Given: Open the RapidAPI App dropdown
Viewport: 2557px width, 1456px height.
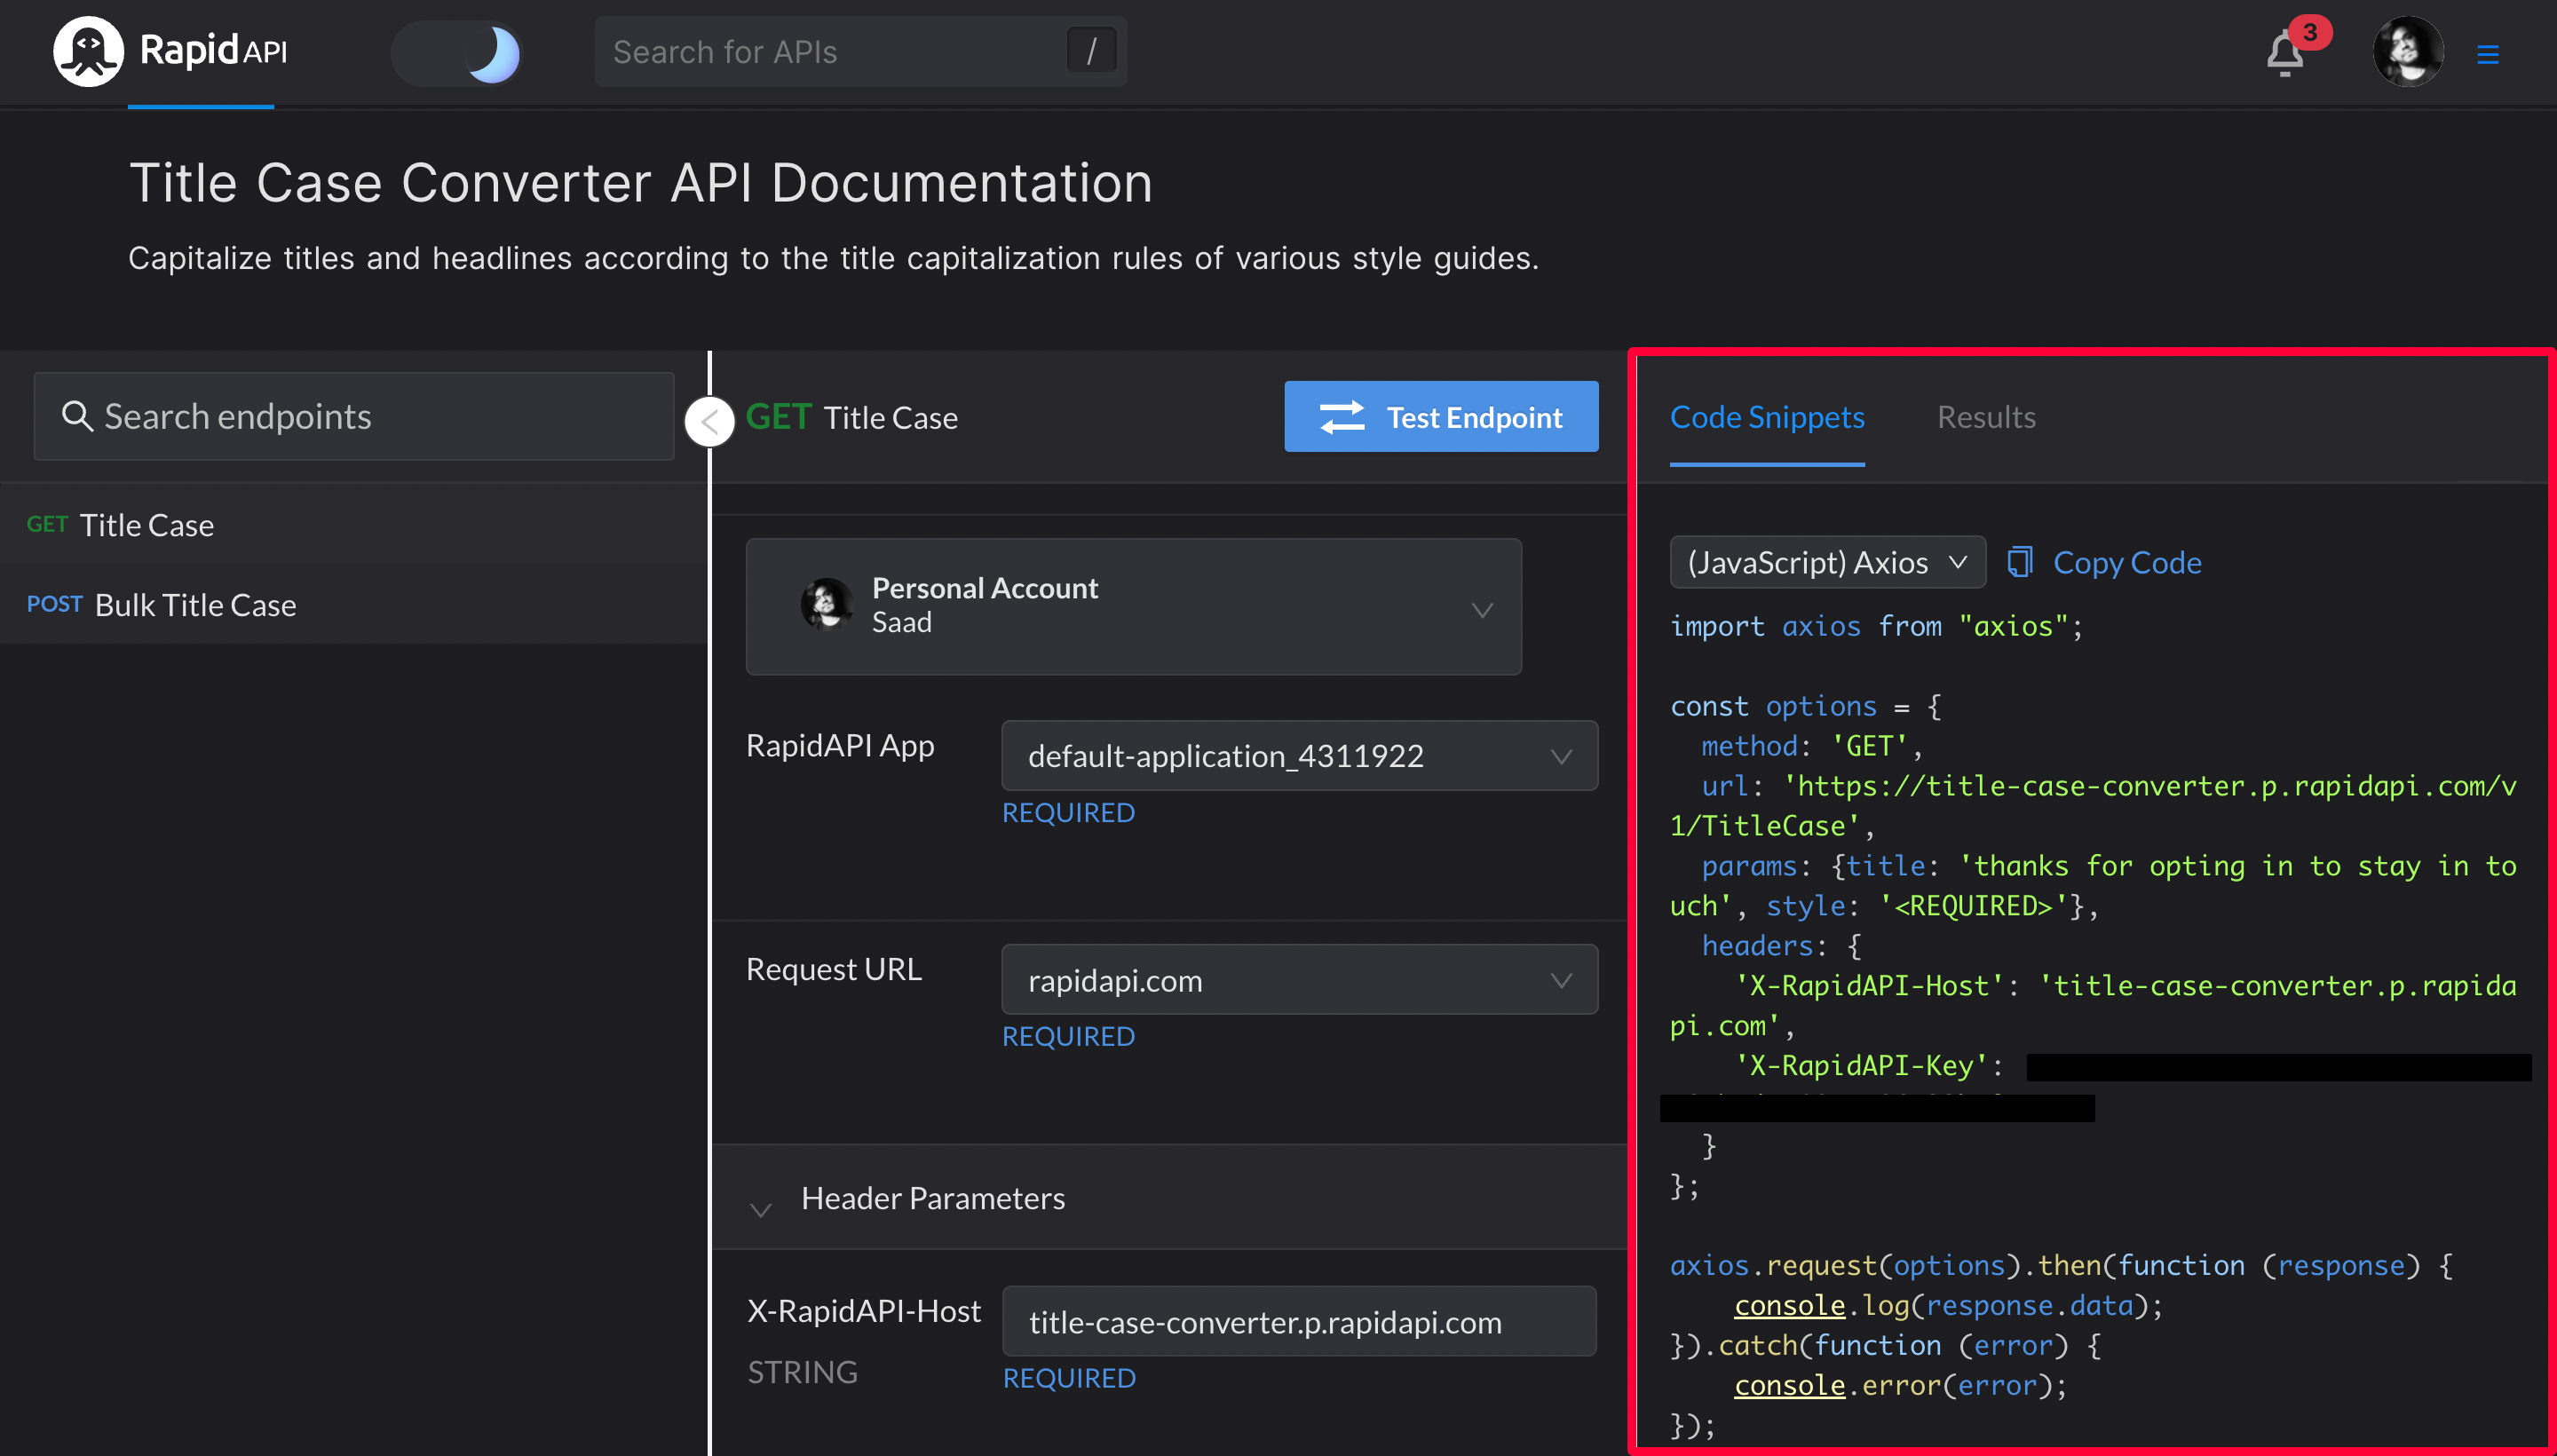Looking at the screenshot, I should (1298, 756).
